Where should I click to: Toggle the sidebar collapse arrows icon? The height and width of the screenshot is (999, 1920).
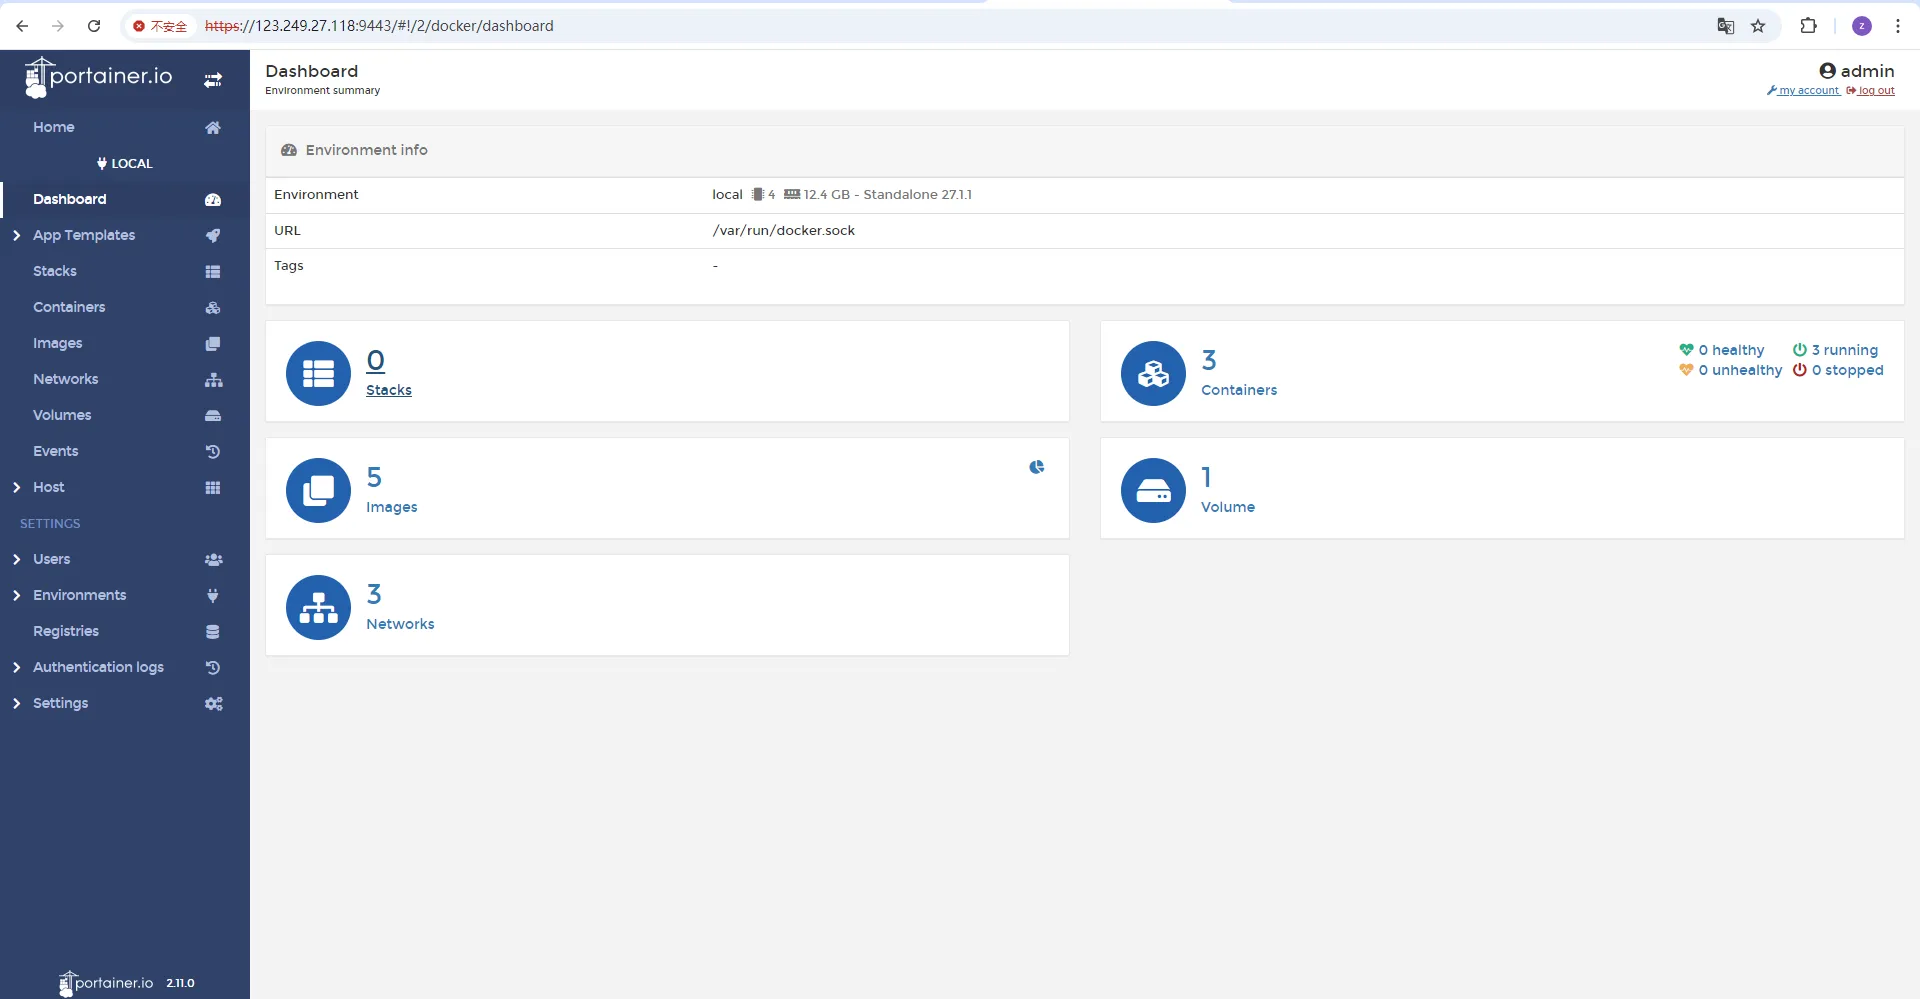pyautogui.click(x=213, y=80)
